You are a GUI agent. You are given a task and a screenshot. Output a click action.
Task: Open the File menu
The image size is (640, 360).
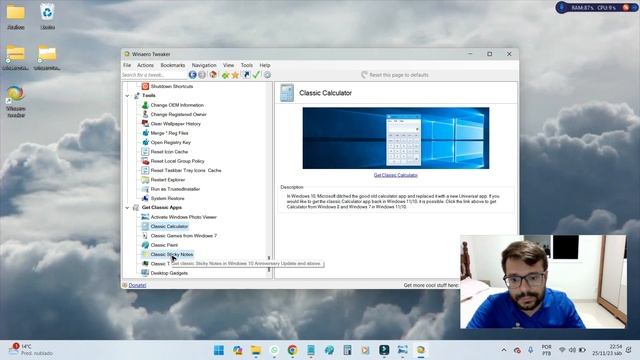coord(127,65)
